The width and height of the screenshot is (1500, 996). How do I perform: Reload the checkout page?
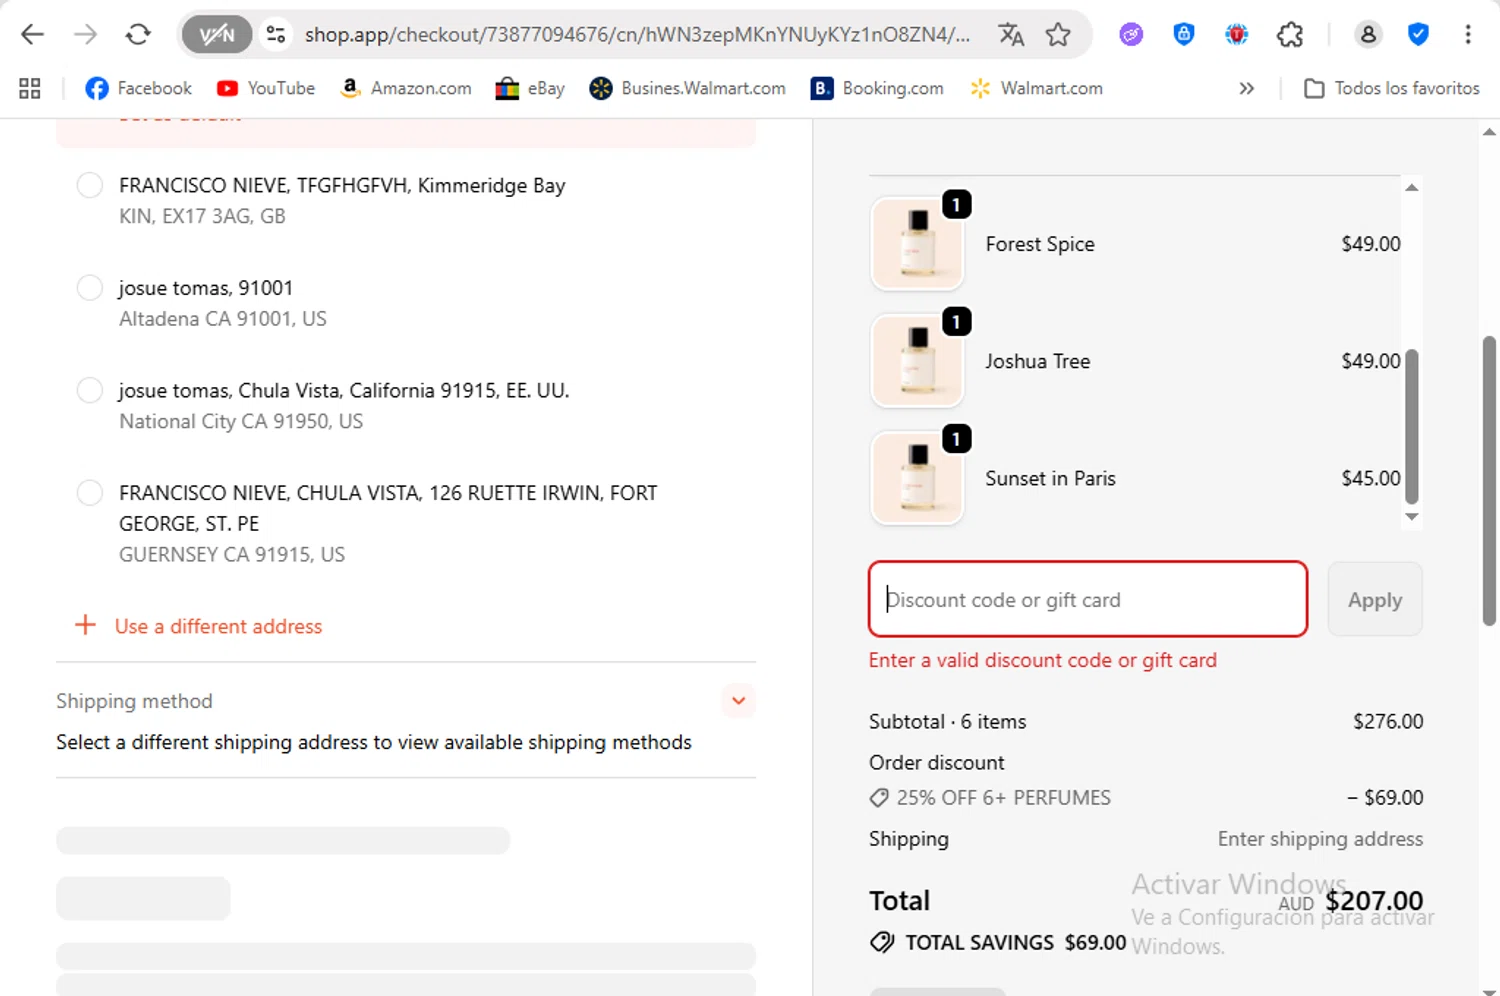click(138, 35)
